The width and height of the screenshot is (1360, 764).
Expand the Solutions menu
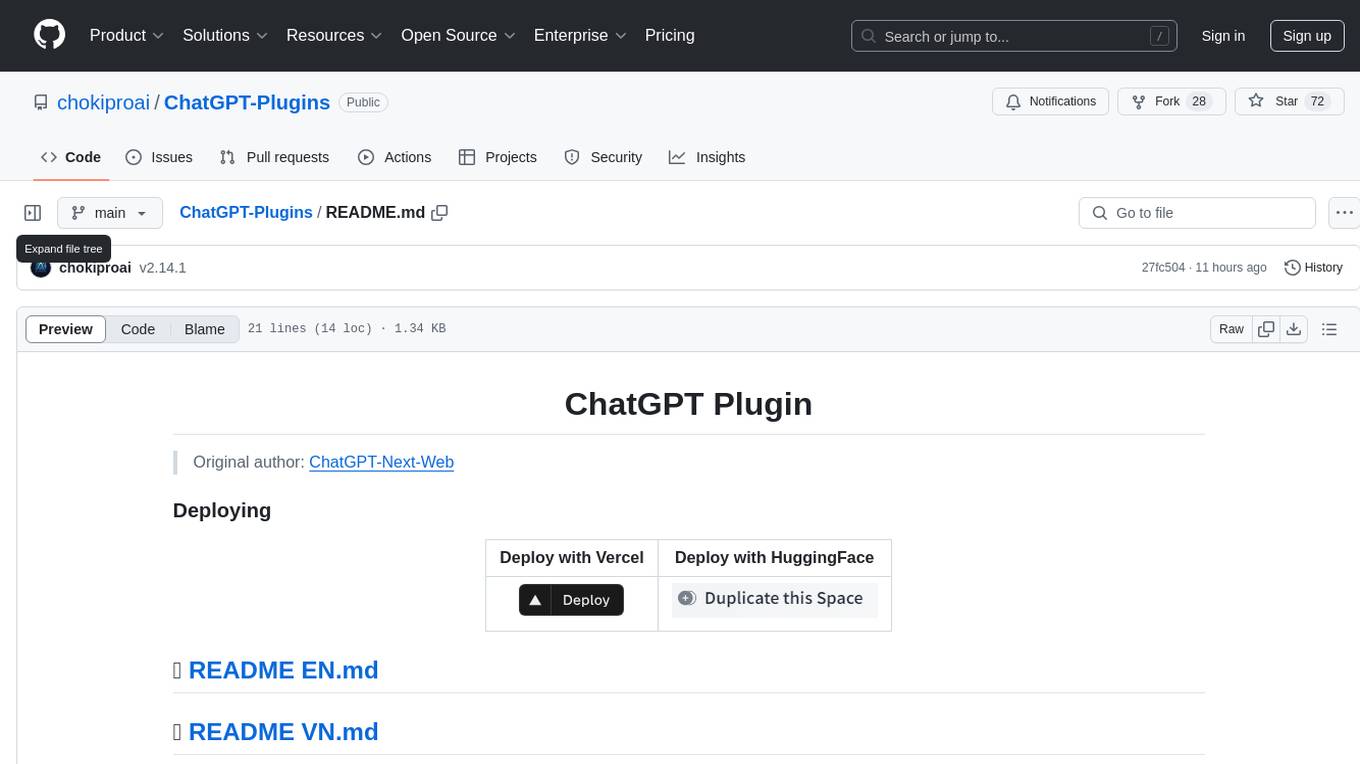coord(225,35)
